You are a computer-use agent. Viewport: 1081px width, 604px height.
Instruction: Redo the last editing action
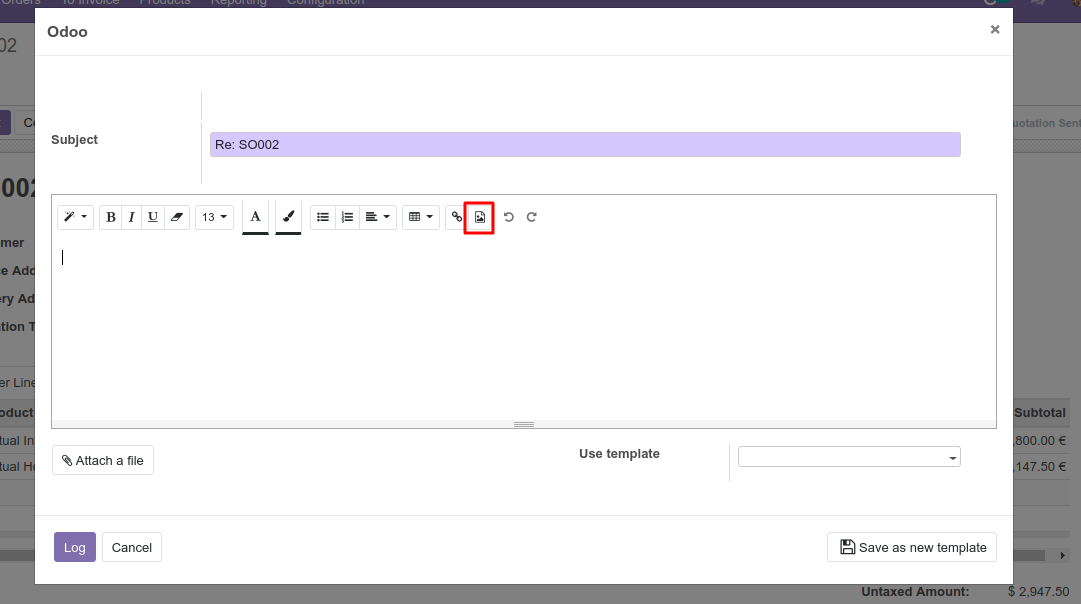(531, 217)
